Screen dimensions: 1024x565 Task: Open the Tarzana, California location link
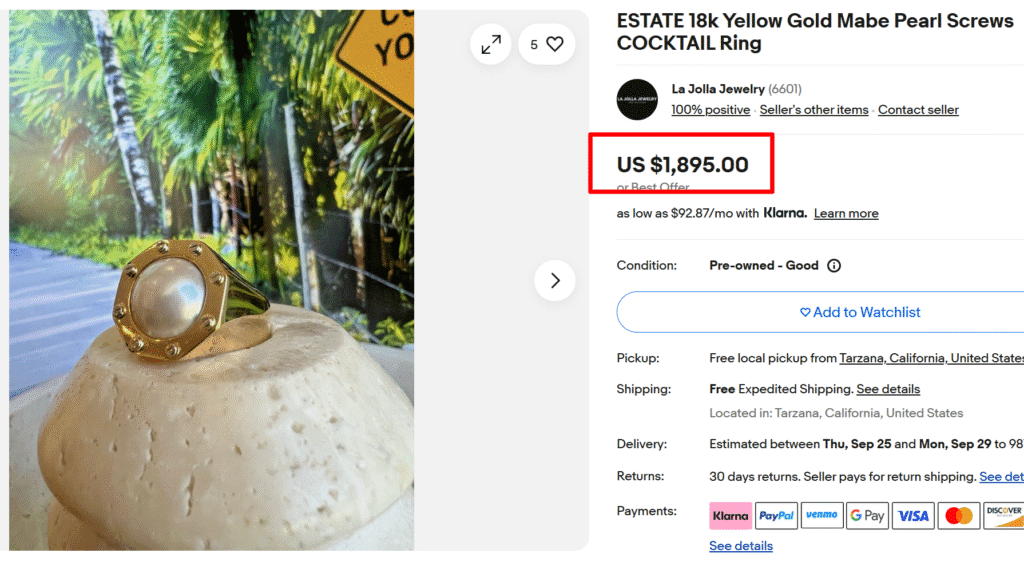[930, 358]
